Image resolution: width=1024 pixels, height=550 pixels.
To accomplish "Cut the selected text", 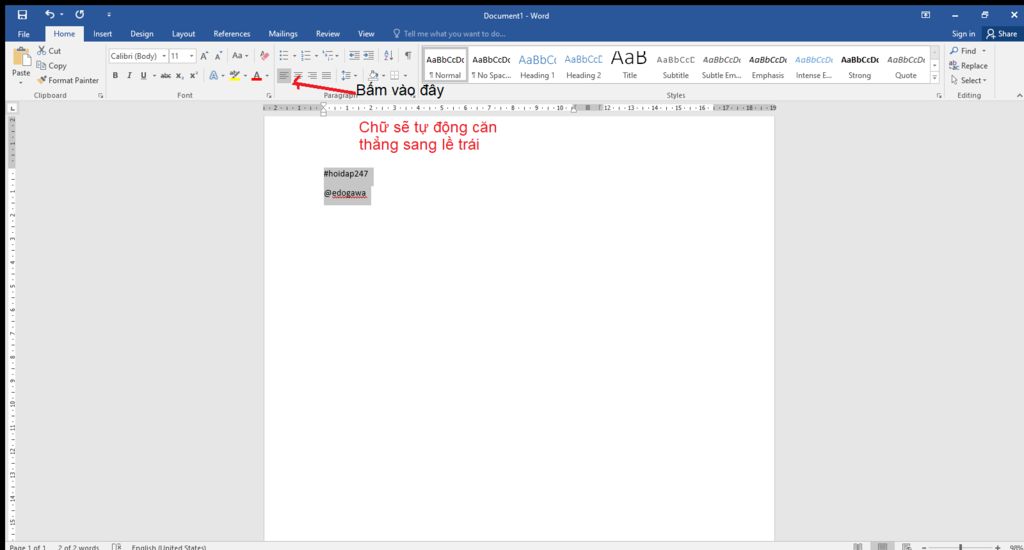I will pos(49,50).
